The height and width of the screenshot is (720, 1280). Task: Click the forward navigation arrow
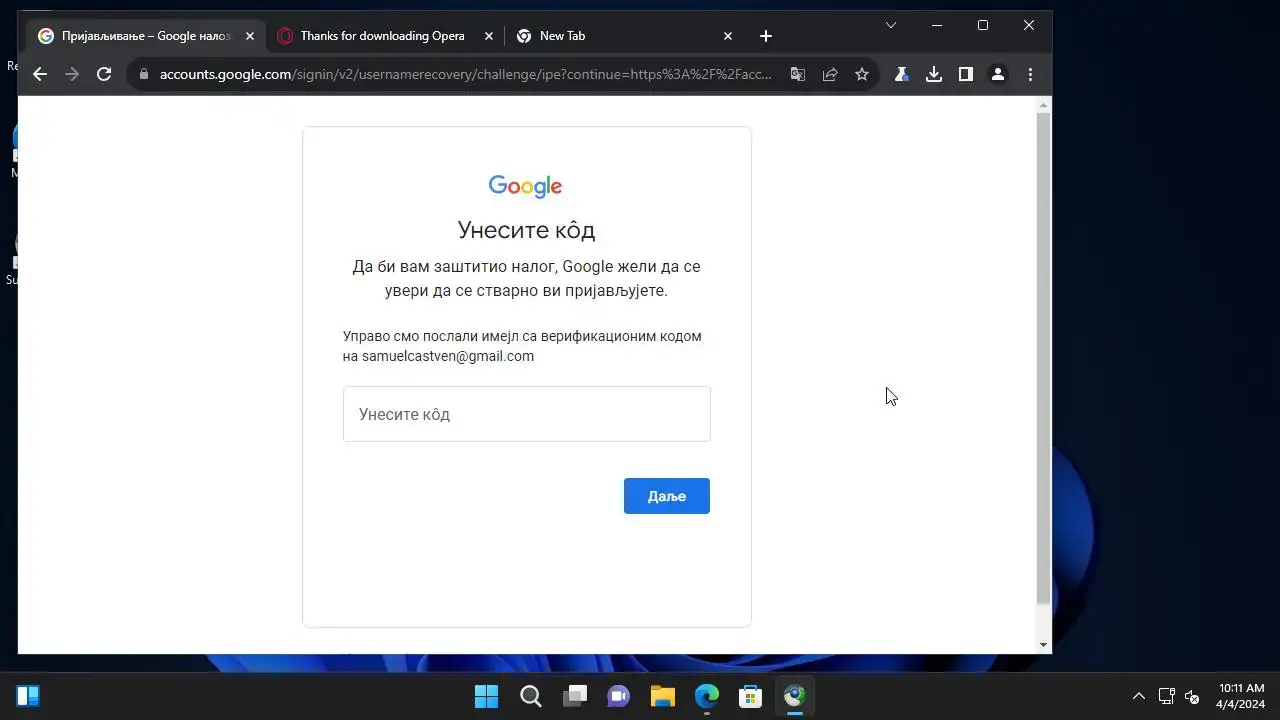tap(72, 74)
